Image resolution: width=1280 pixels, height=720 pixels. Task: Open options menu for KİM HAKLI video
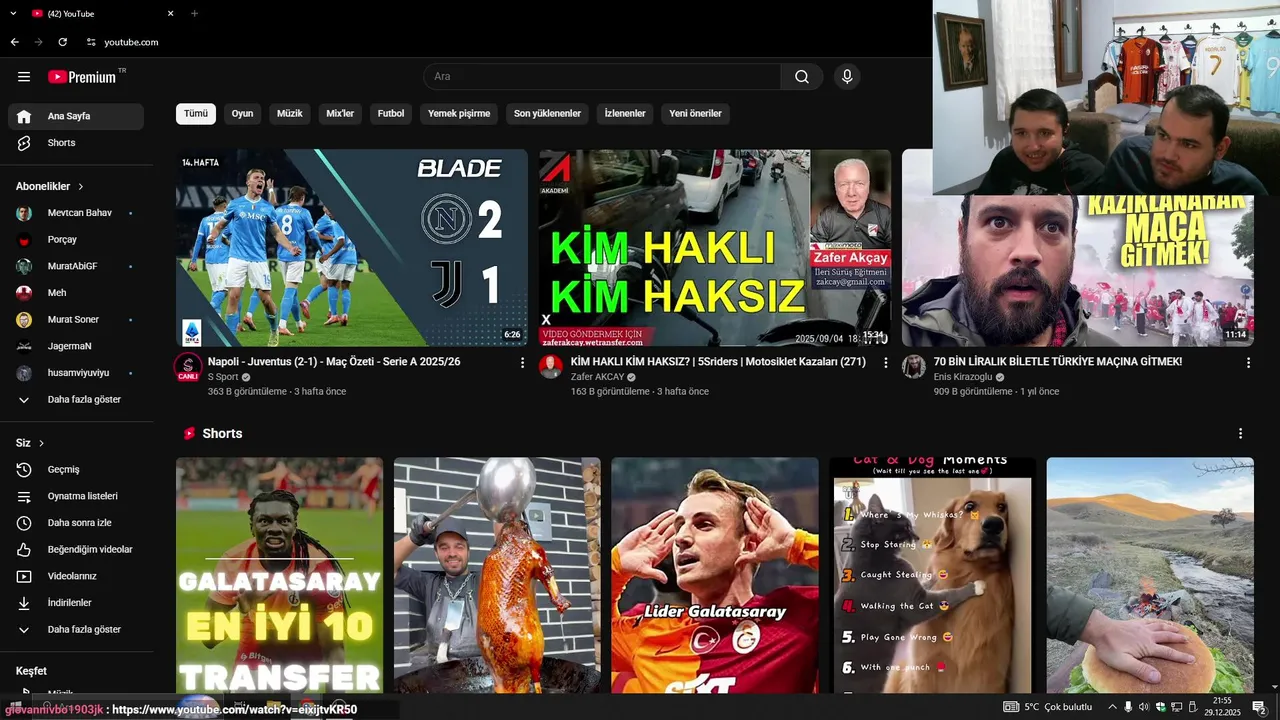[x=885, y=363]
